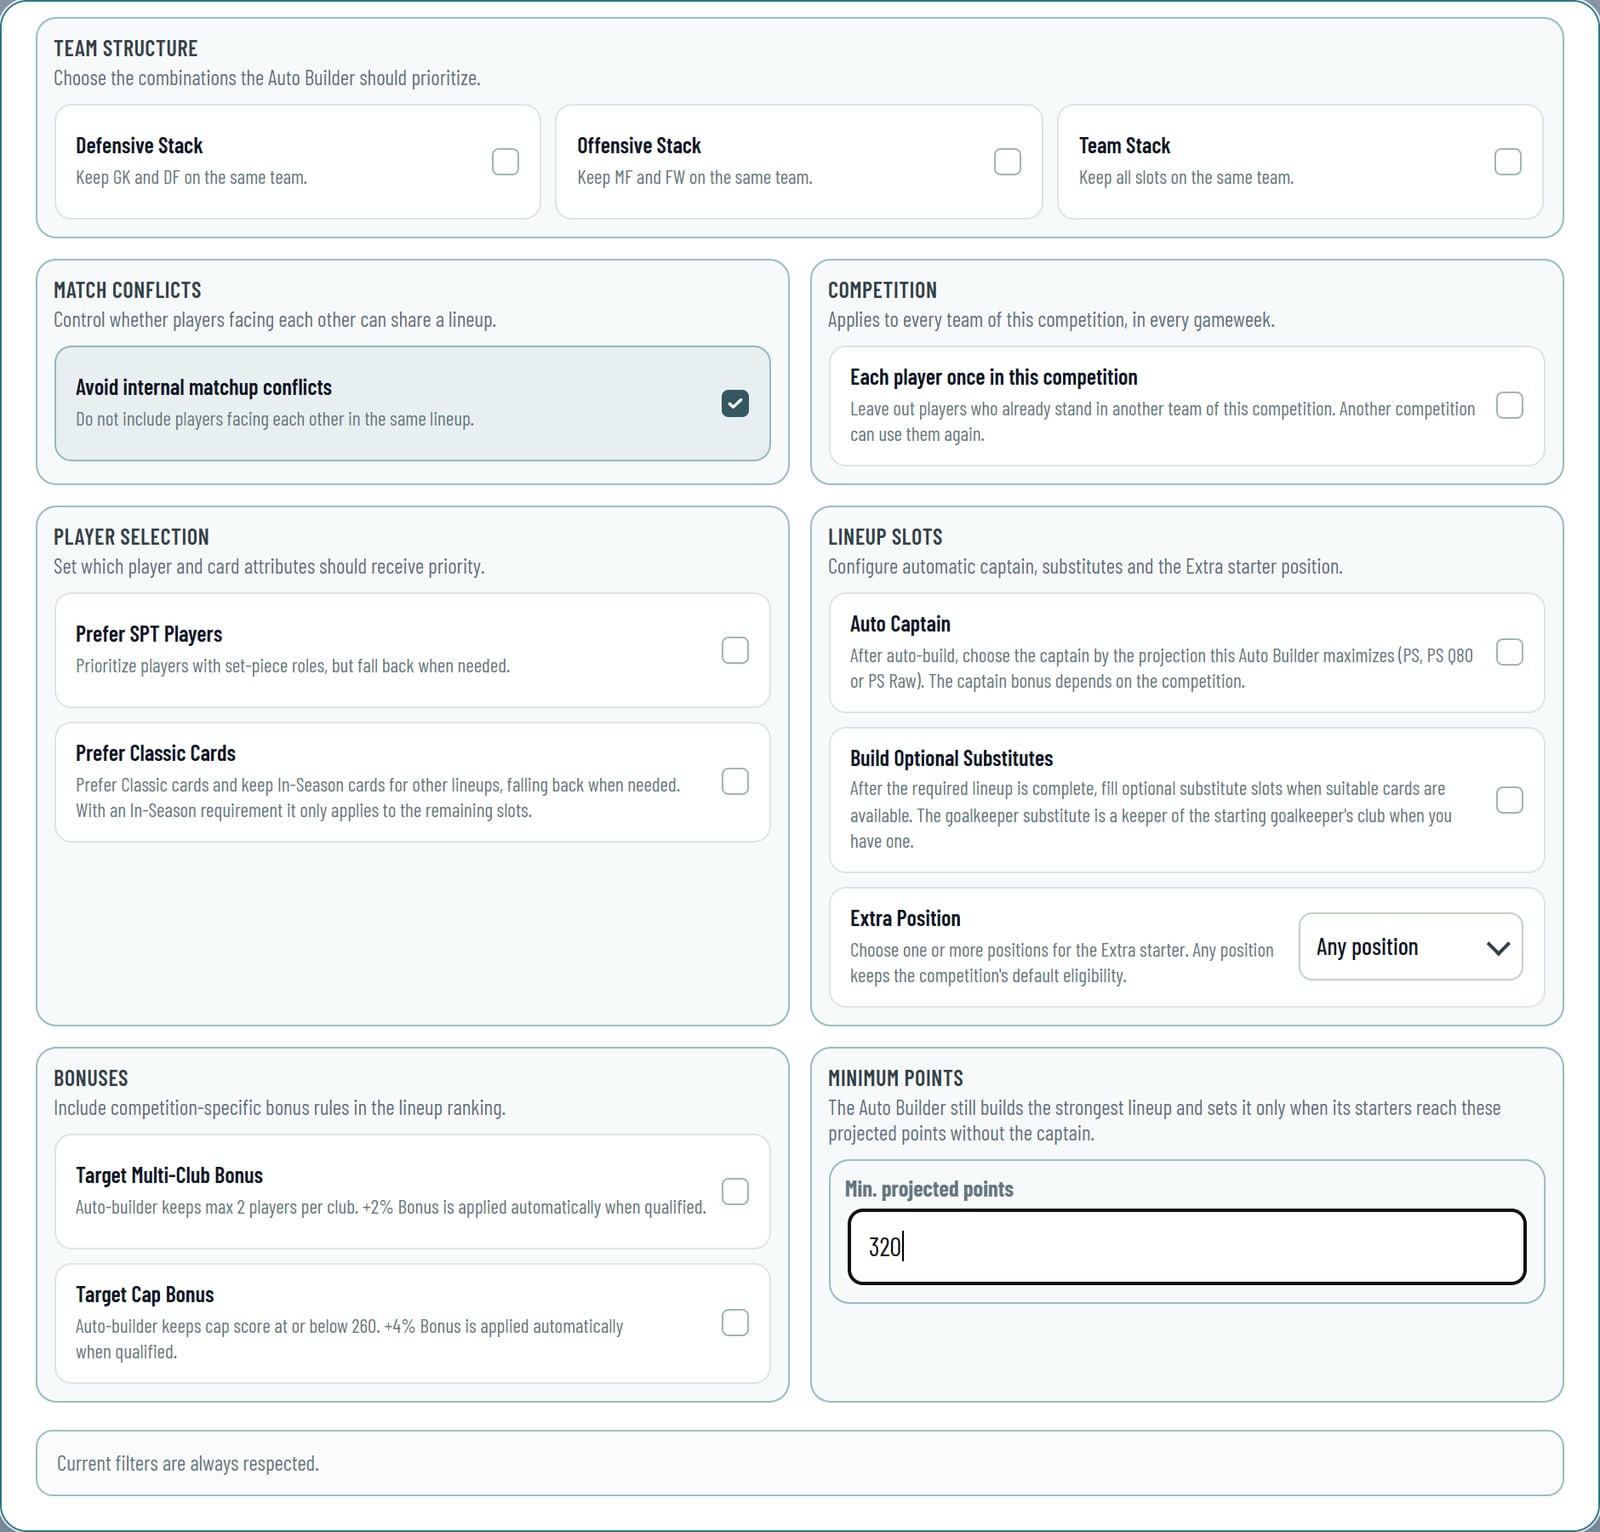
Task: Enable the Defensive Stack checkbox
Action: (x=505, y=162)
